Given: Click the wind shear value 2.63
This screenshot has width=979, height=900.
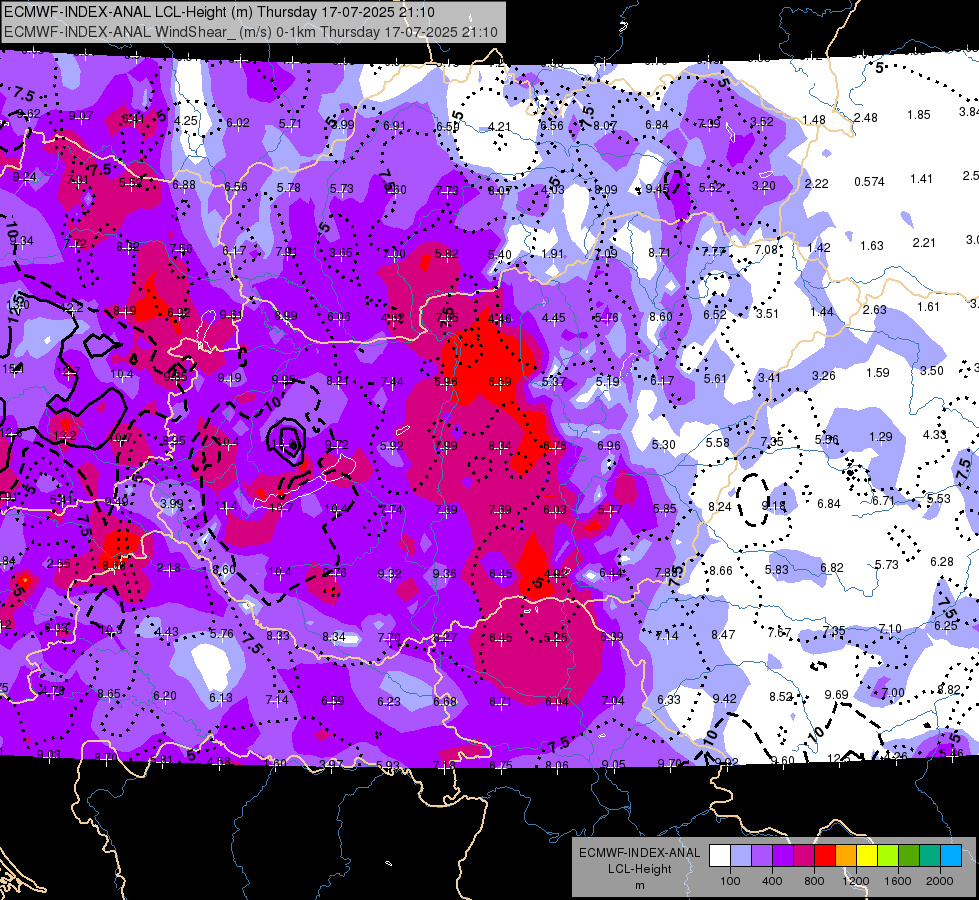Looking at the screenshot, I should (x=875, y=309).
